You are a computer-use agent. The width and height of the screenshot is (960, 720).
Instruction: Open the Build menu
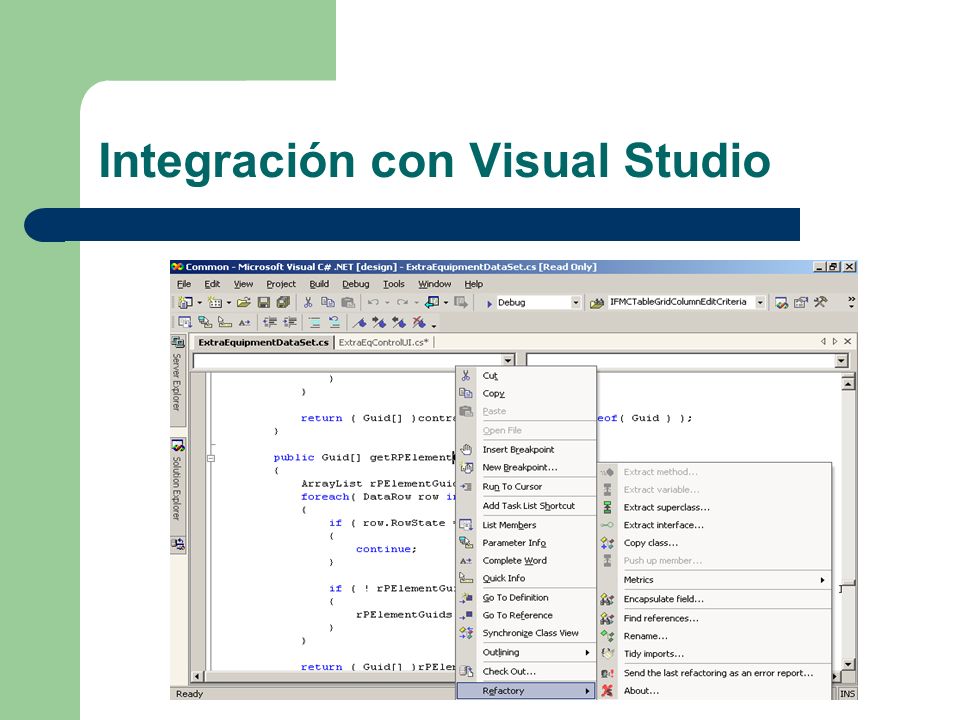[x=319, y=284]
